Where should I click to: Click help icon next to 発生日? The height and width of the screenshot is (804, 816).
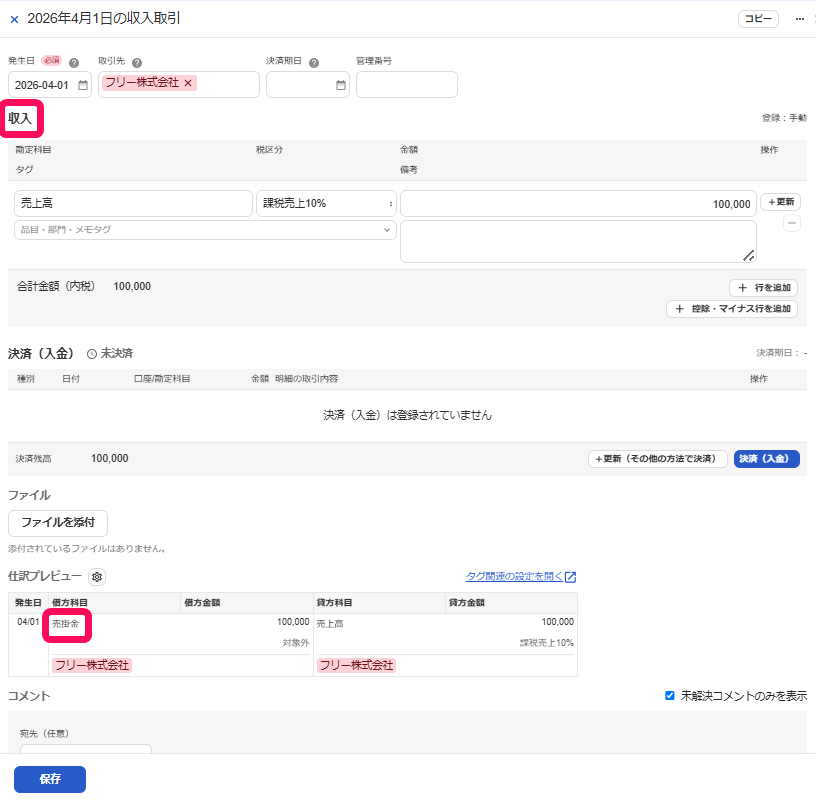(74, 62)
